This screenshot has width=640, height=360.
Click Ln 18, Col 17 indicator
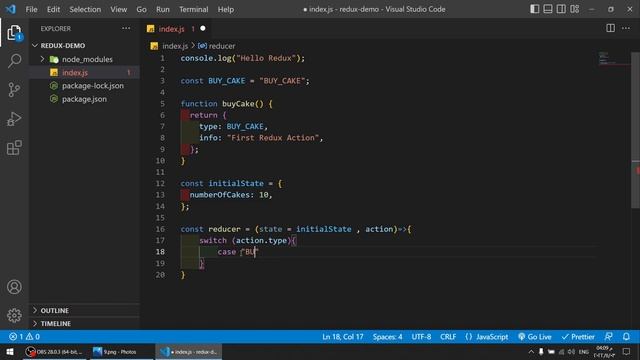342,337
